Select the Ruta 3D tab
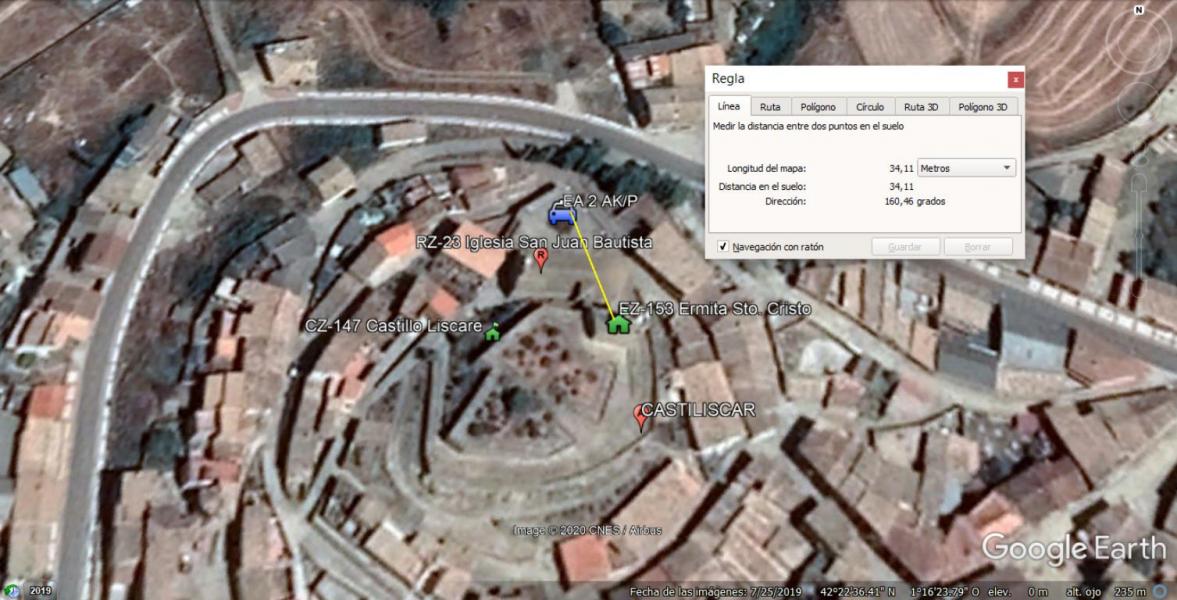 tap(921, 107)
